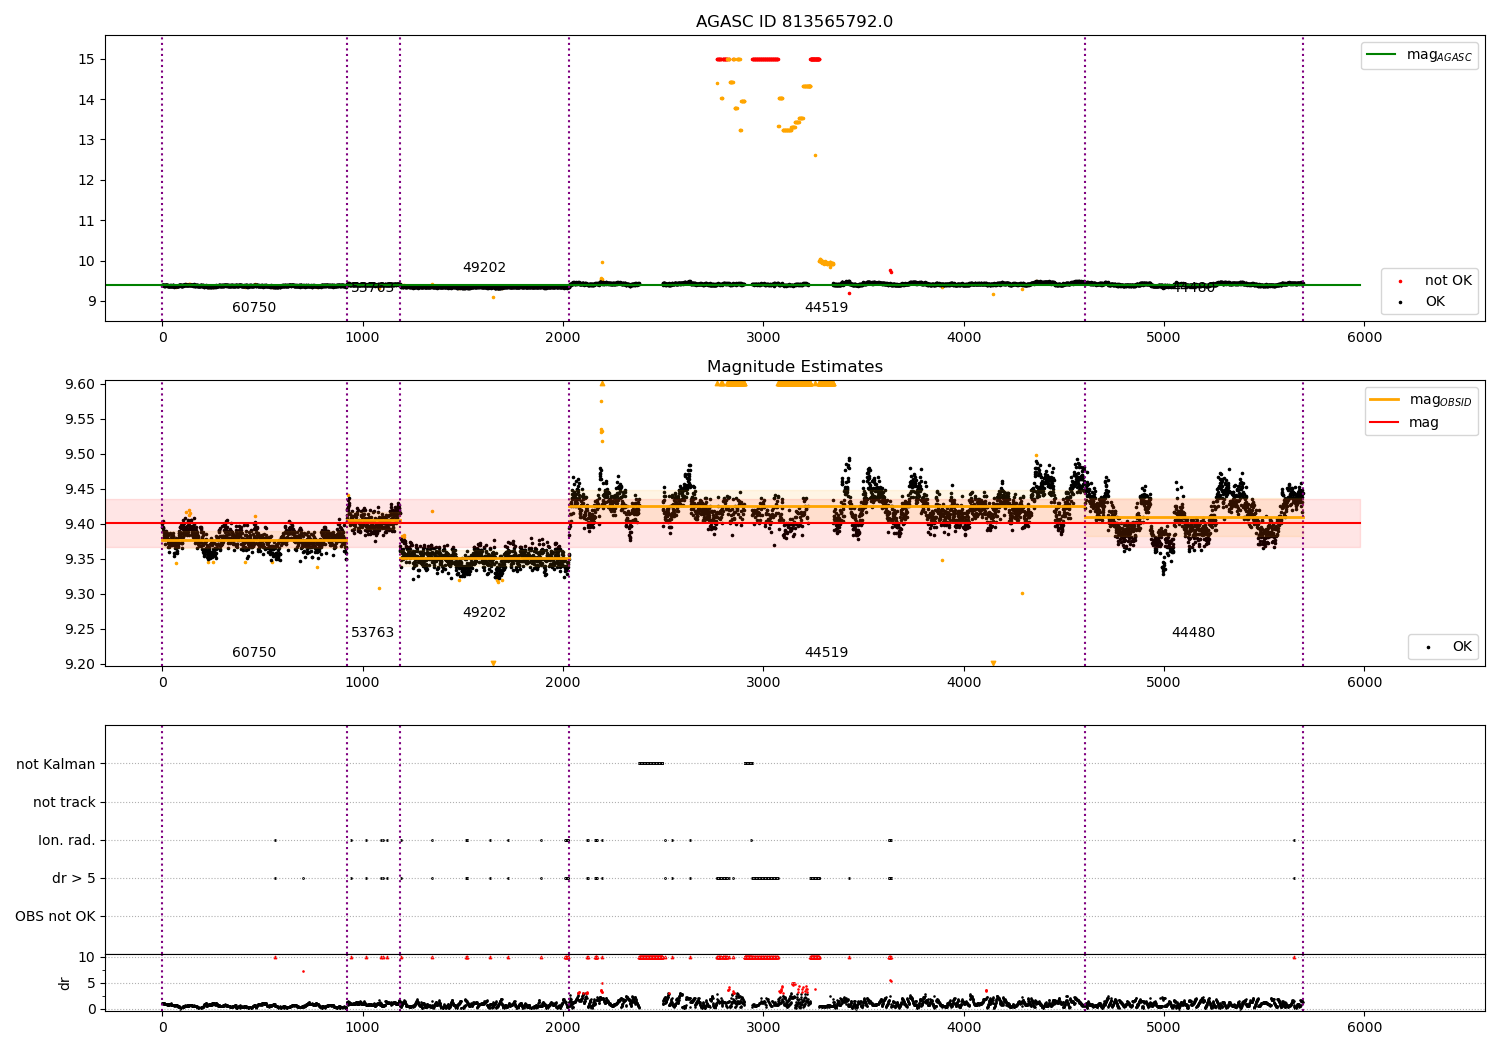The height and width of the screenshot is (1050, 1500).
Task: Click the red 'not OK' legend marker
Action: (x=1400, y=281)
